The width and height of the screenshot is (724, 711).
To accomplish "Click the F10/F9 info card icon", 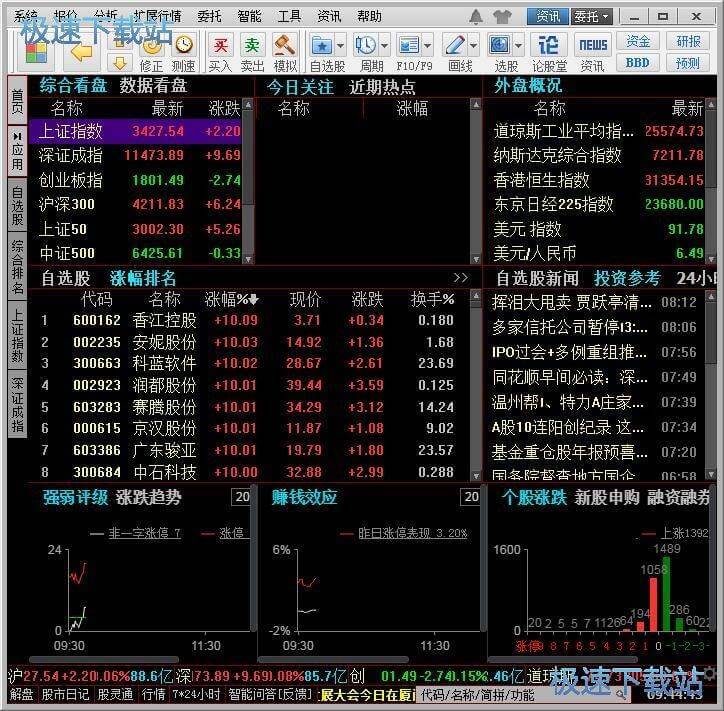I will pyautogui.click(x=409, y=45).
